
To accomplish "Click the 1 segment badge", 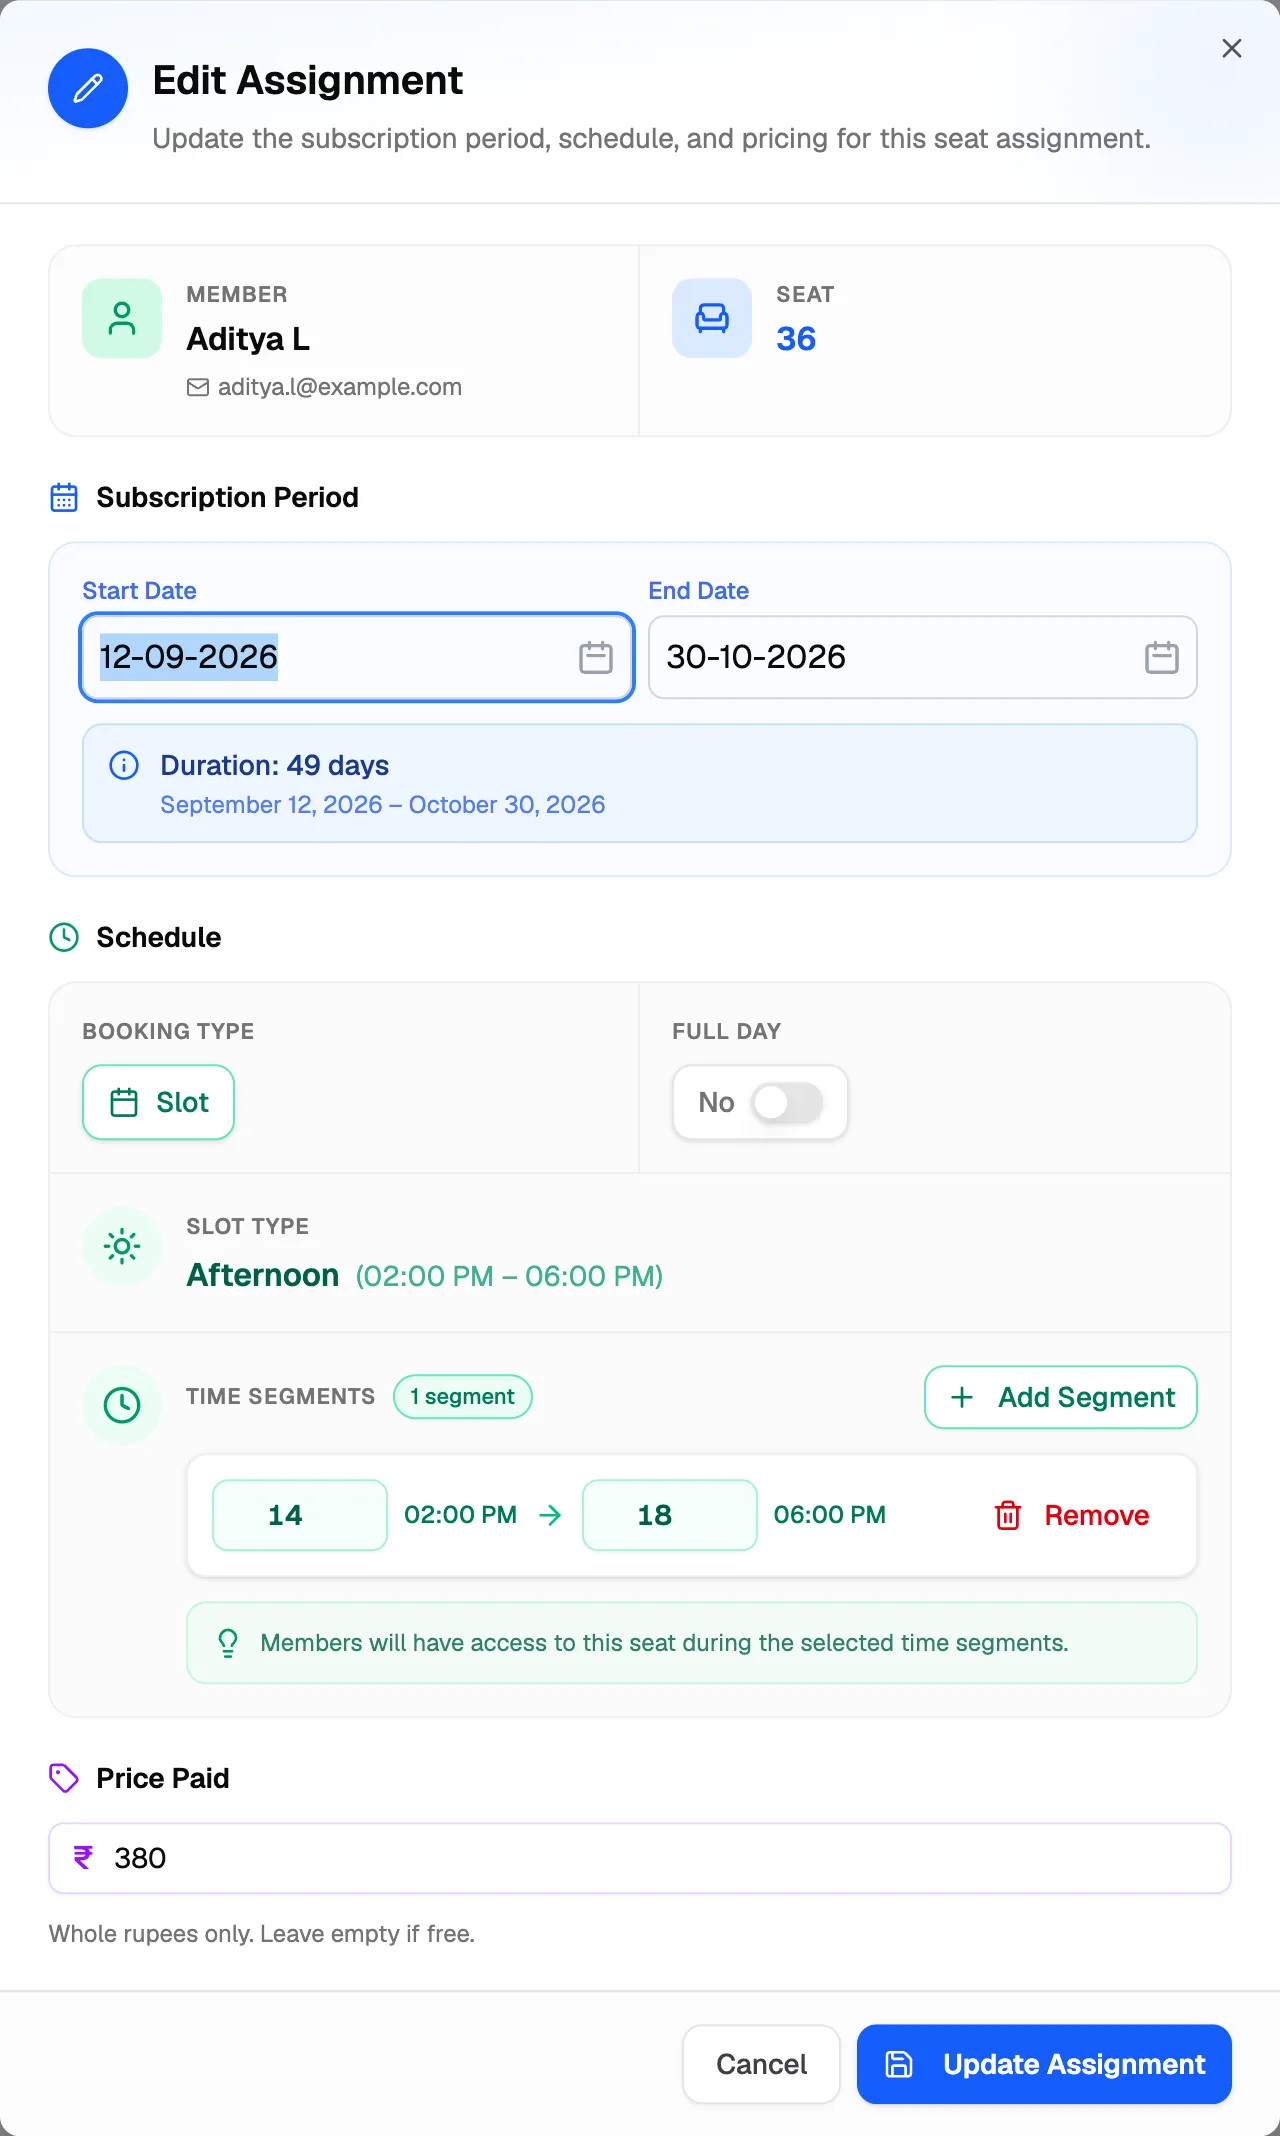I will point(463,1397).
